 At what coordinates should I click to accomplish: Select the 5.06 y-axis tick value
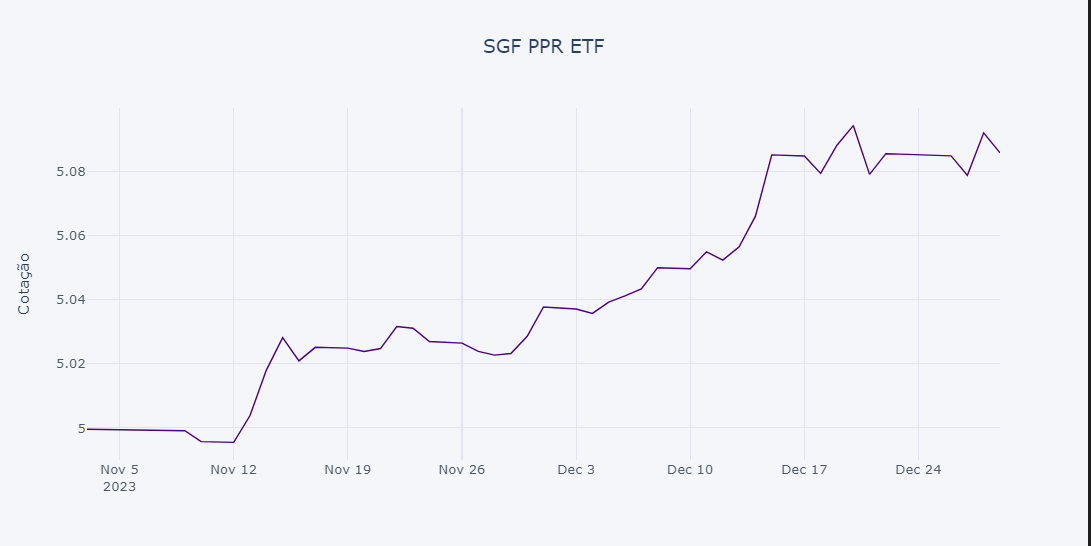(x=71, y=236)
